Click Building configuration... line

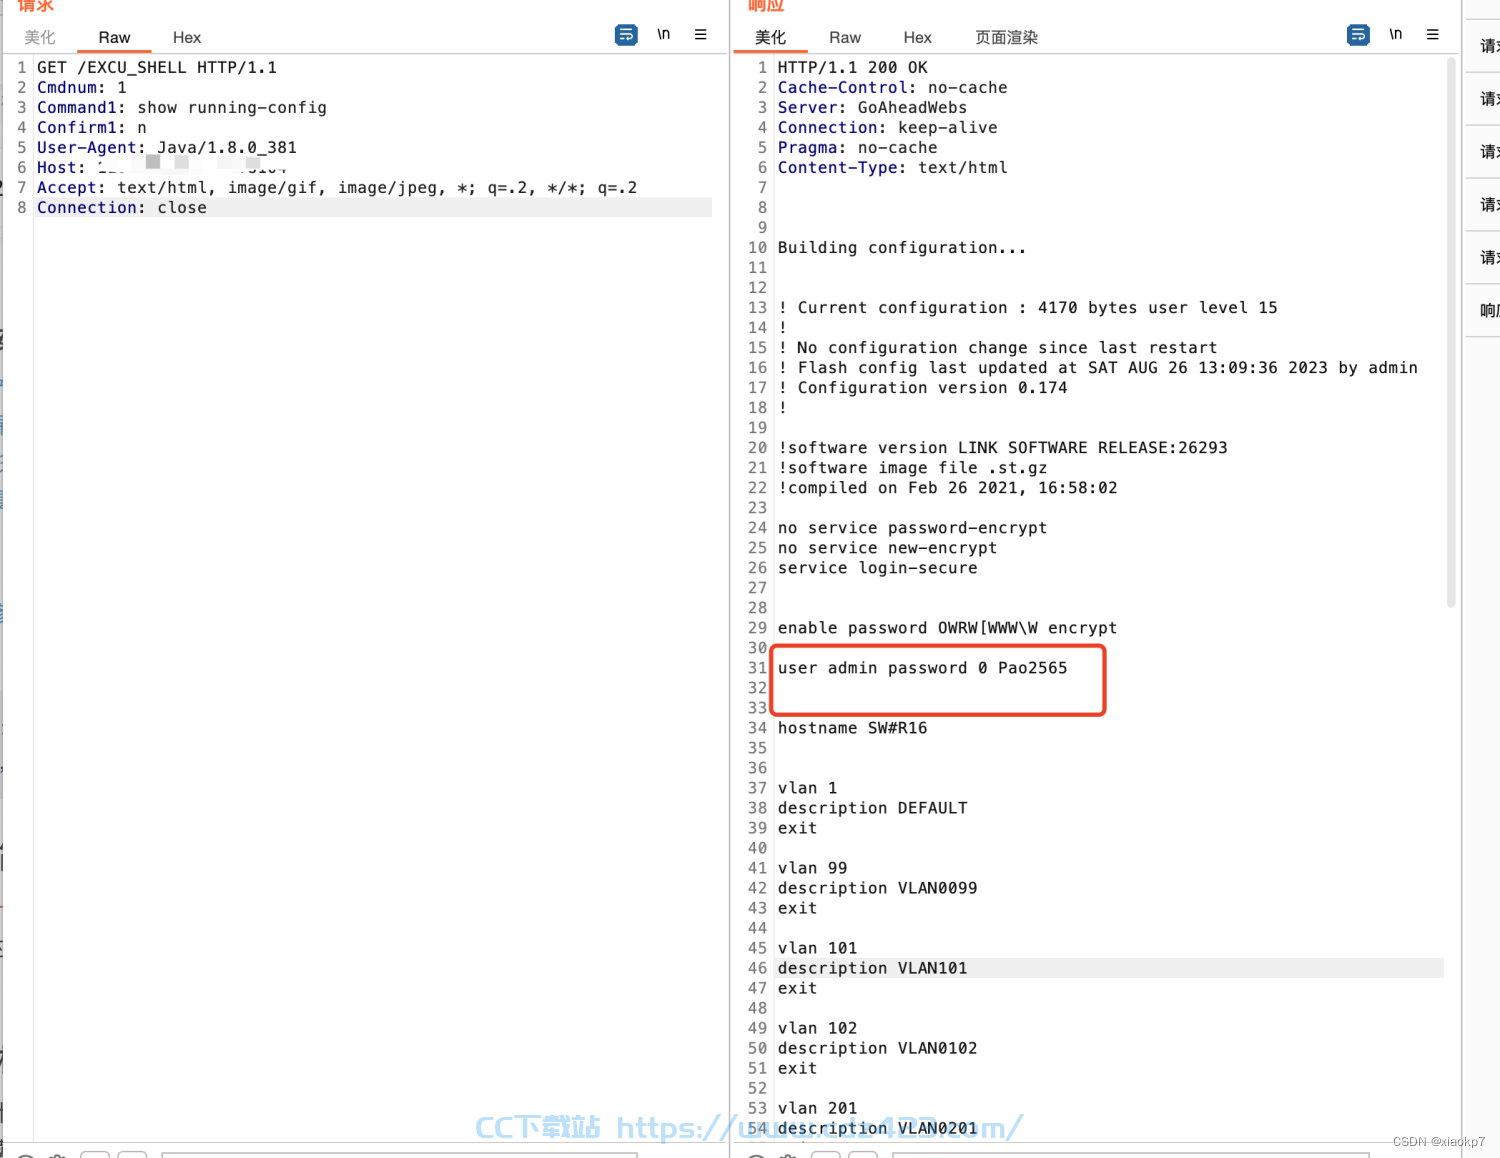[x=902, y=248]
